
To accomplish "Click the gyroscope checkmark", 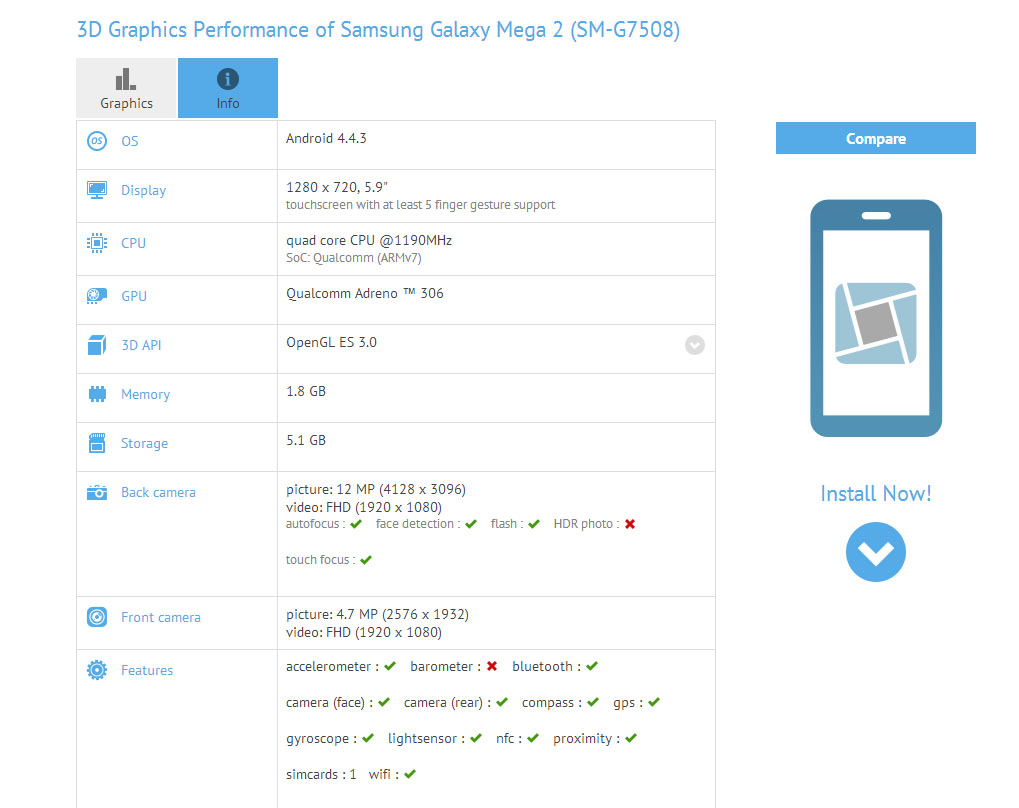I will coord(368,738).
